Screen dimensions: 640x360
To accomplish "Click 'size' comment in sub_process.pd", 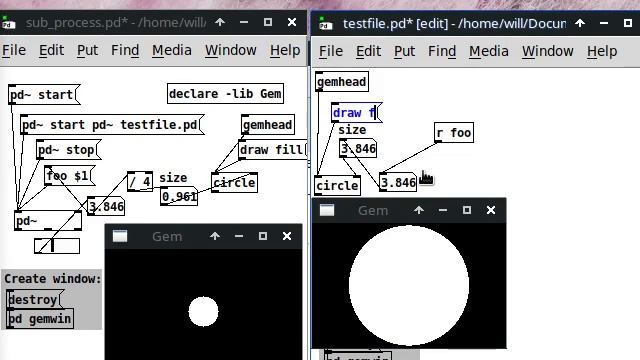I will [173, 178].
